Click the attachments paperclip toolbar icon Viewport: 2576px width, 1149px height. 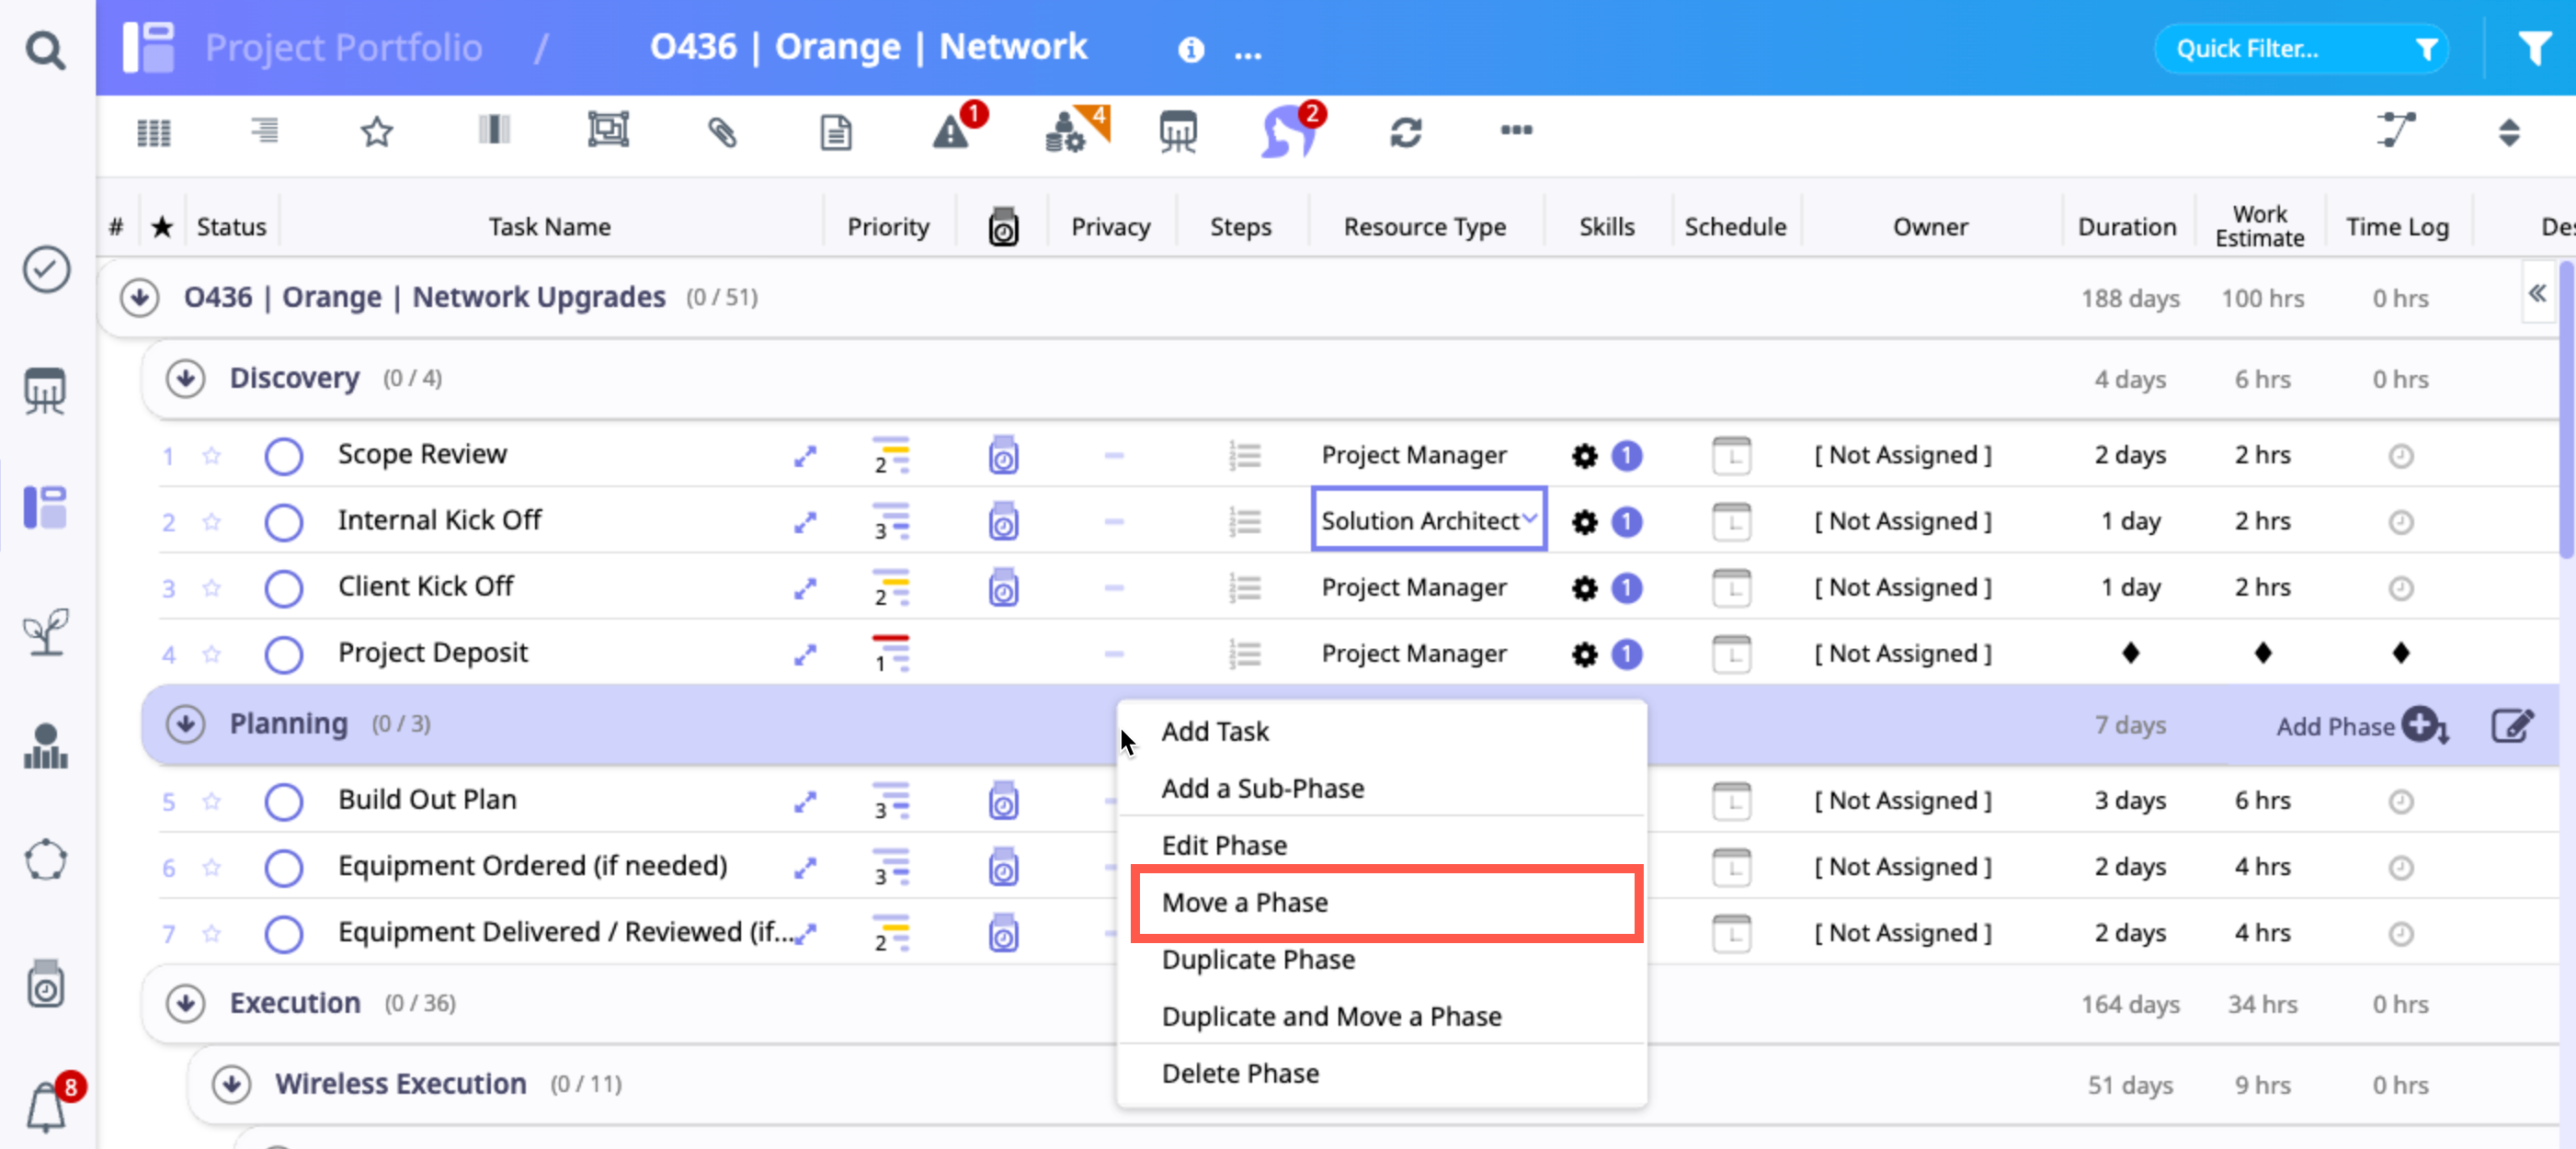(722, 131)
